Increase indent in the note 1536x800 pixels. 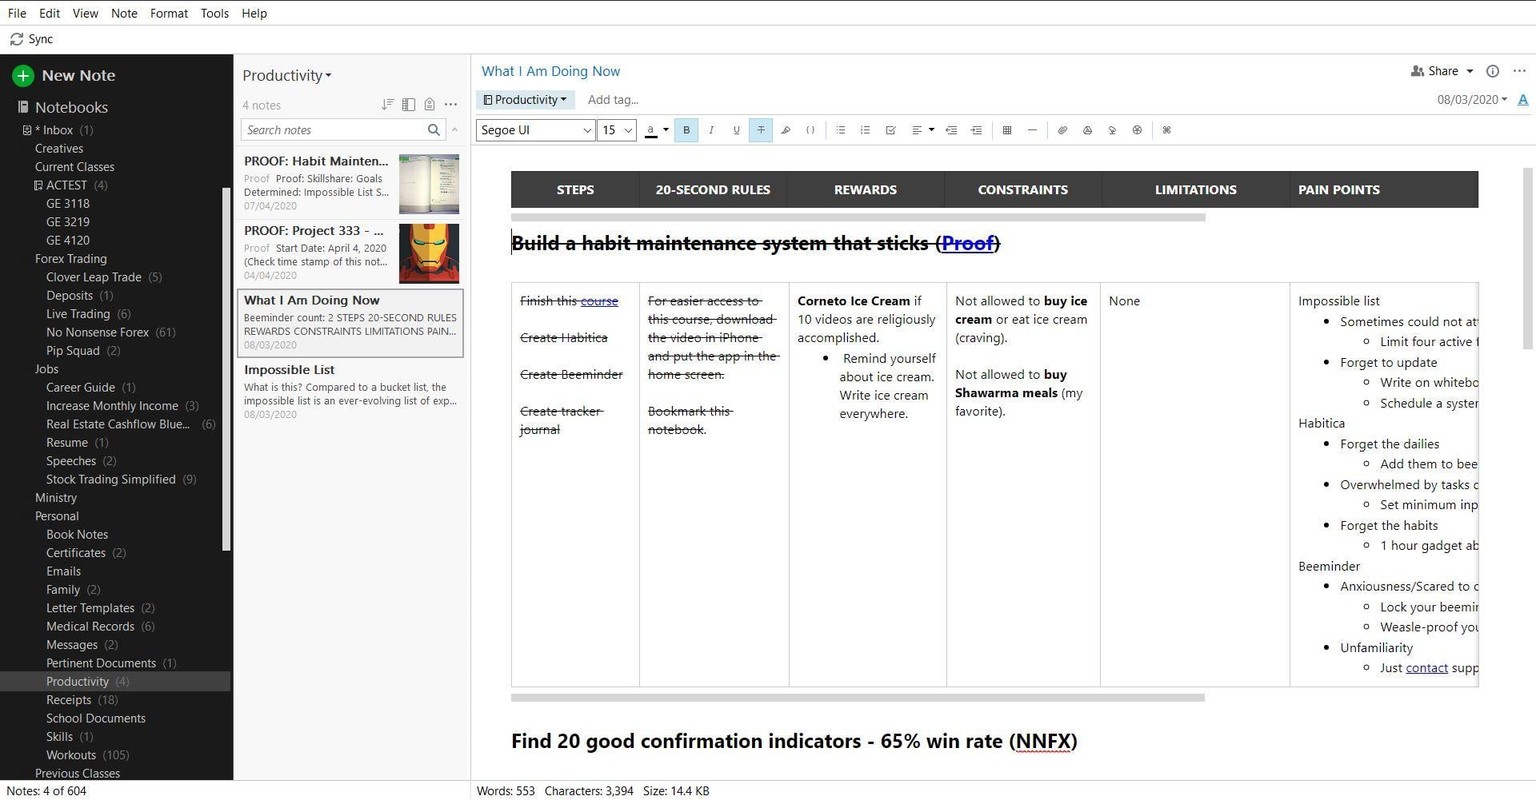click(x=976, y=130)
